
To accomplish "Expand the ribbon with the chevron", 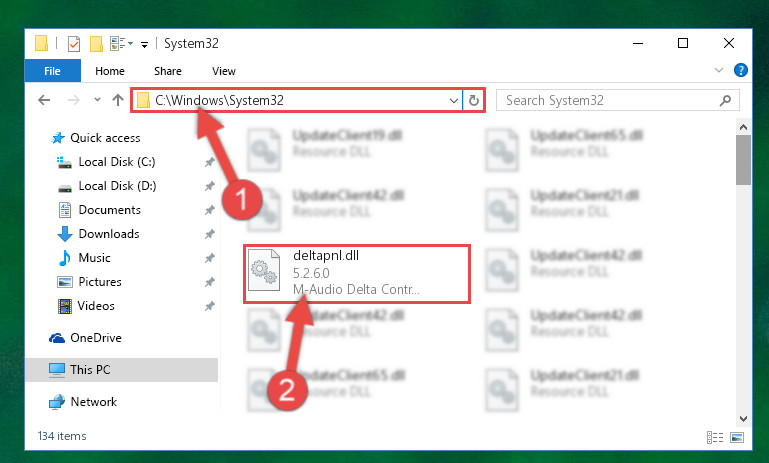I will tap(718, 70).
